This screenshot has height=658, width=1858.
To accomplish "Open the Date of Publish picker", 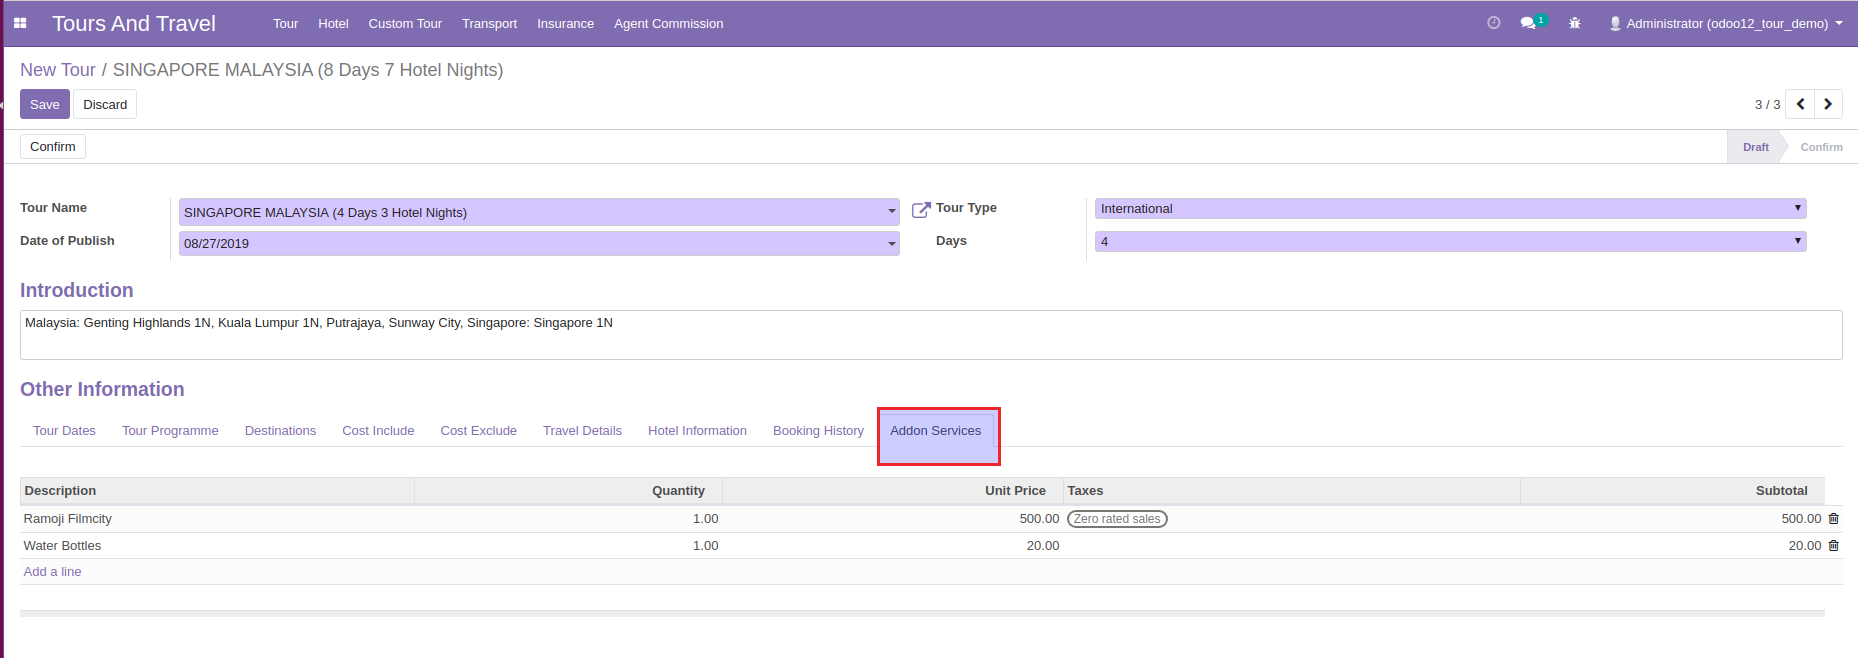I will tap(892, 243).
